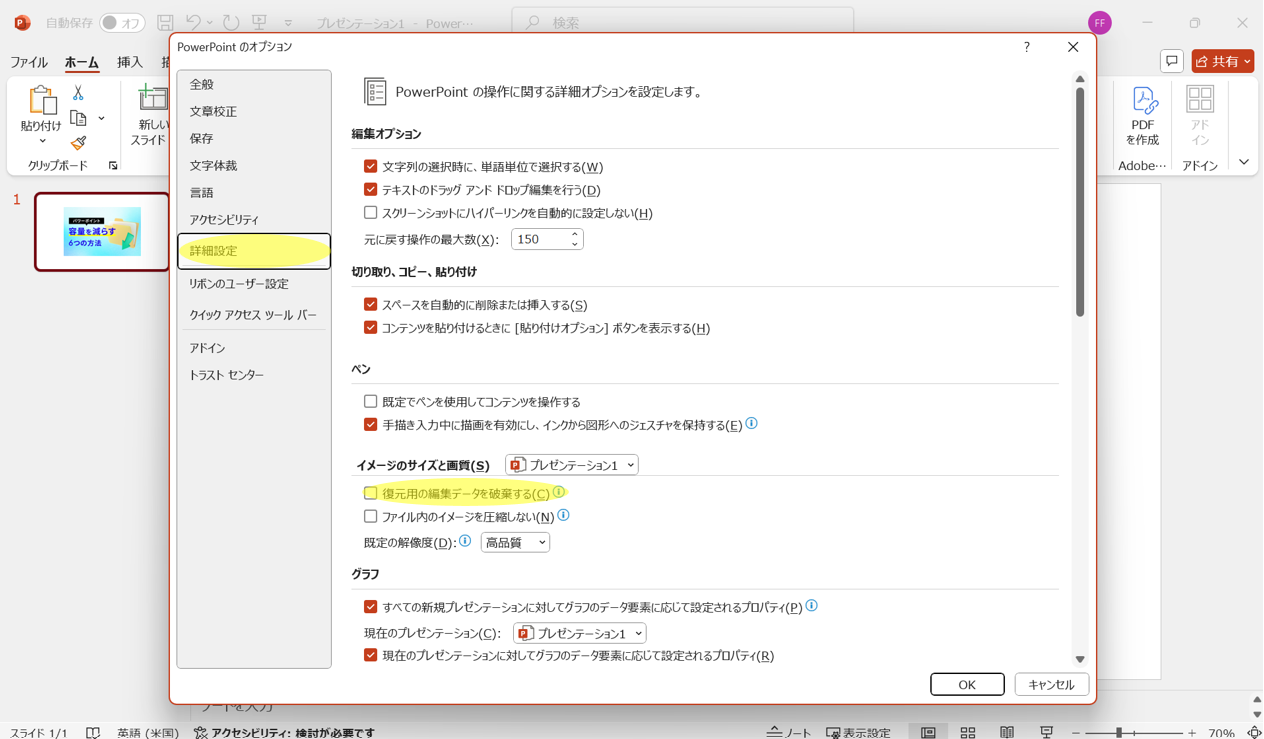
Task: Open the undo history dropdown arrow
Action: tap(210, 22)
